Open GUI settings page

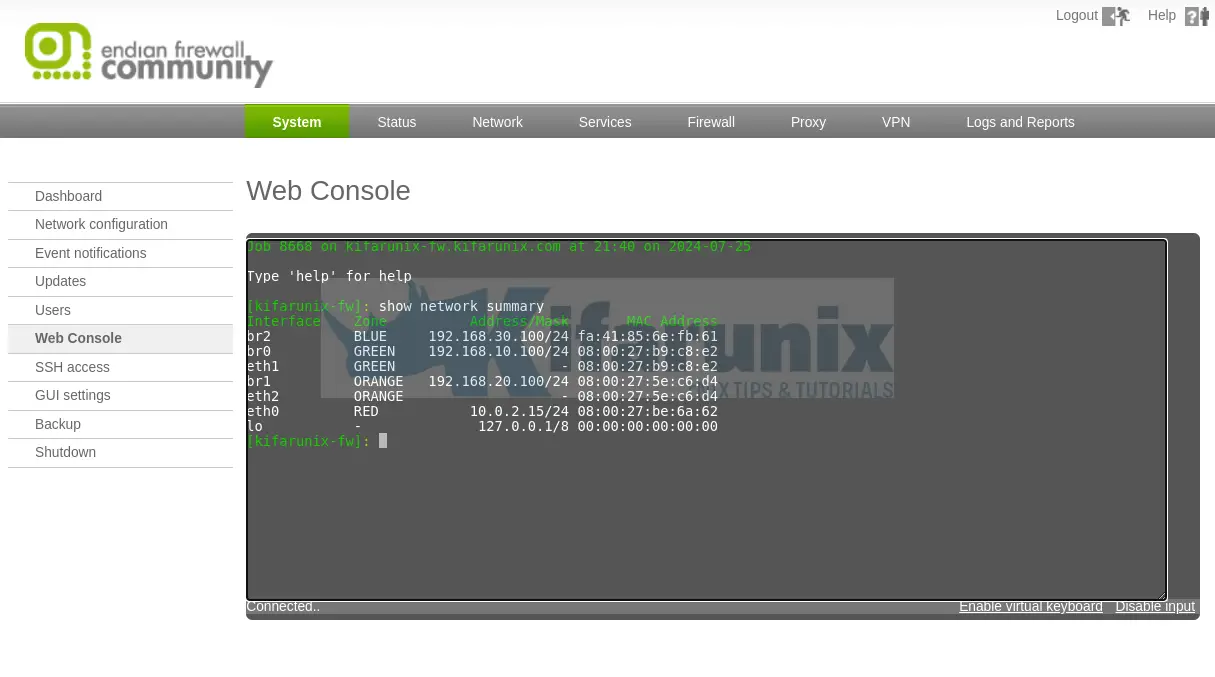coord(120,395)
